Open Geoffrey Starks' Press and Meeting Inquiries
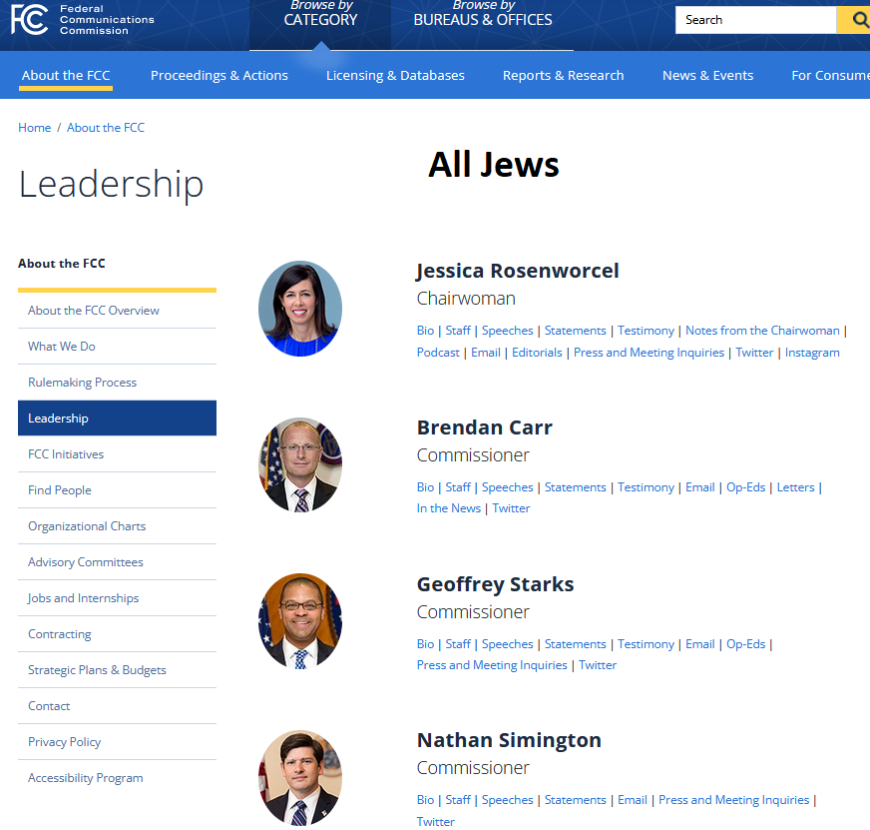Image resolution: width=870 pixels, height=830 pixels. click(492, 665)
